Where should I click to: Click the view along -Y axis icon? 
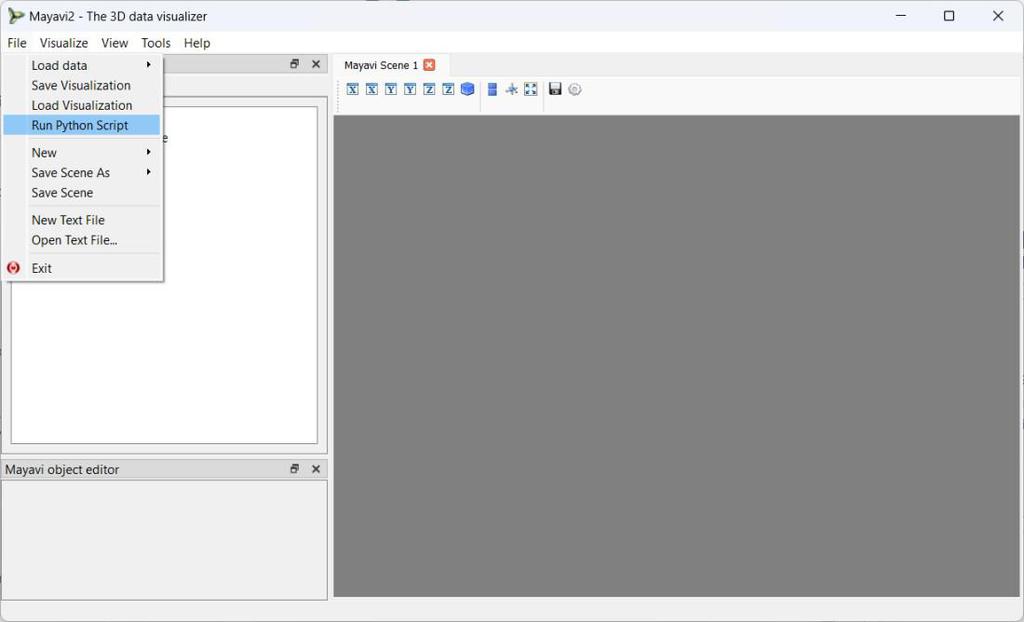tap(410, 89)
